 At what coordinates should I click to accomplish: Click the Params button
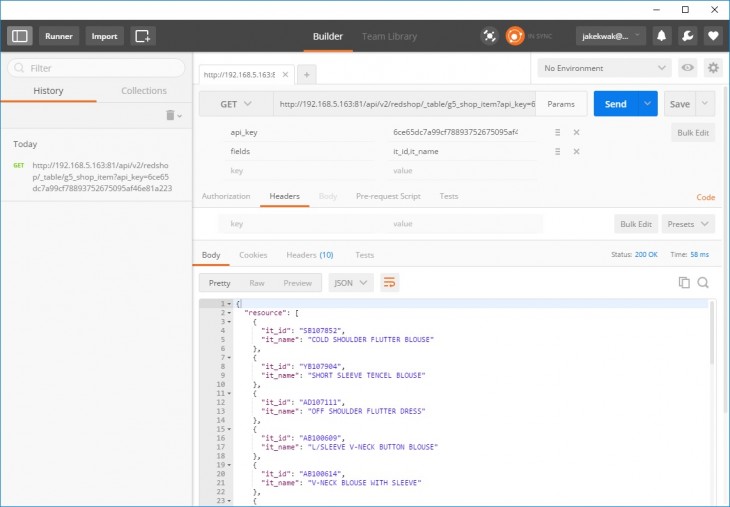(x=561, y=104)
